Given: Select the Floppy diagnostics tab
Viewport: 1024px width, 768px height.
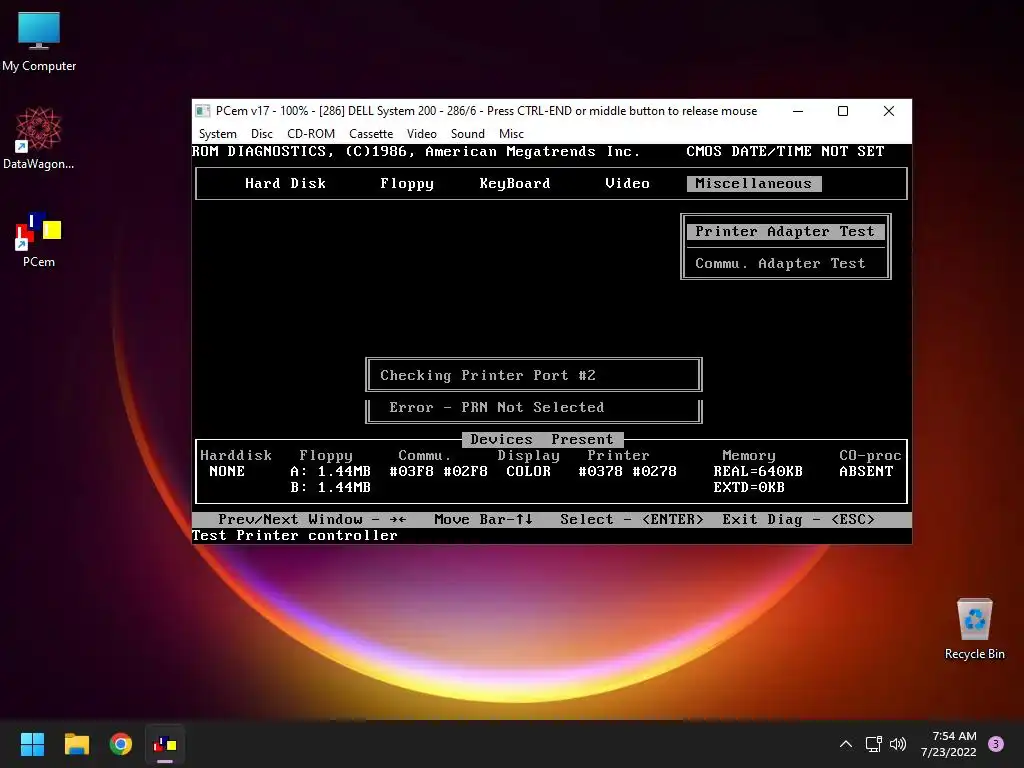Looking at the screenshot, I should pyautogui.click(x=407, y=184).
